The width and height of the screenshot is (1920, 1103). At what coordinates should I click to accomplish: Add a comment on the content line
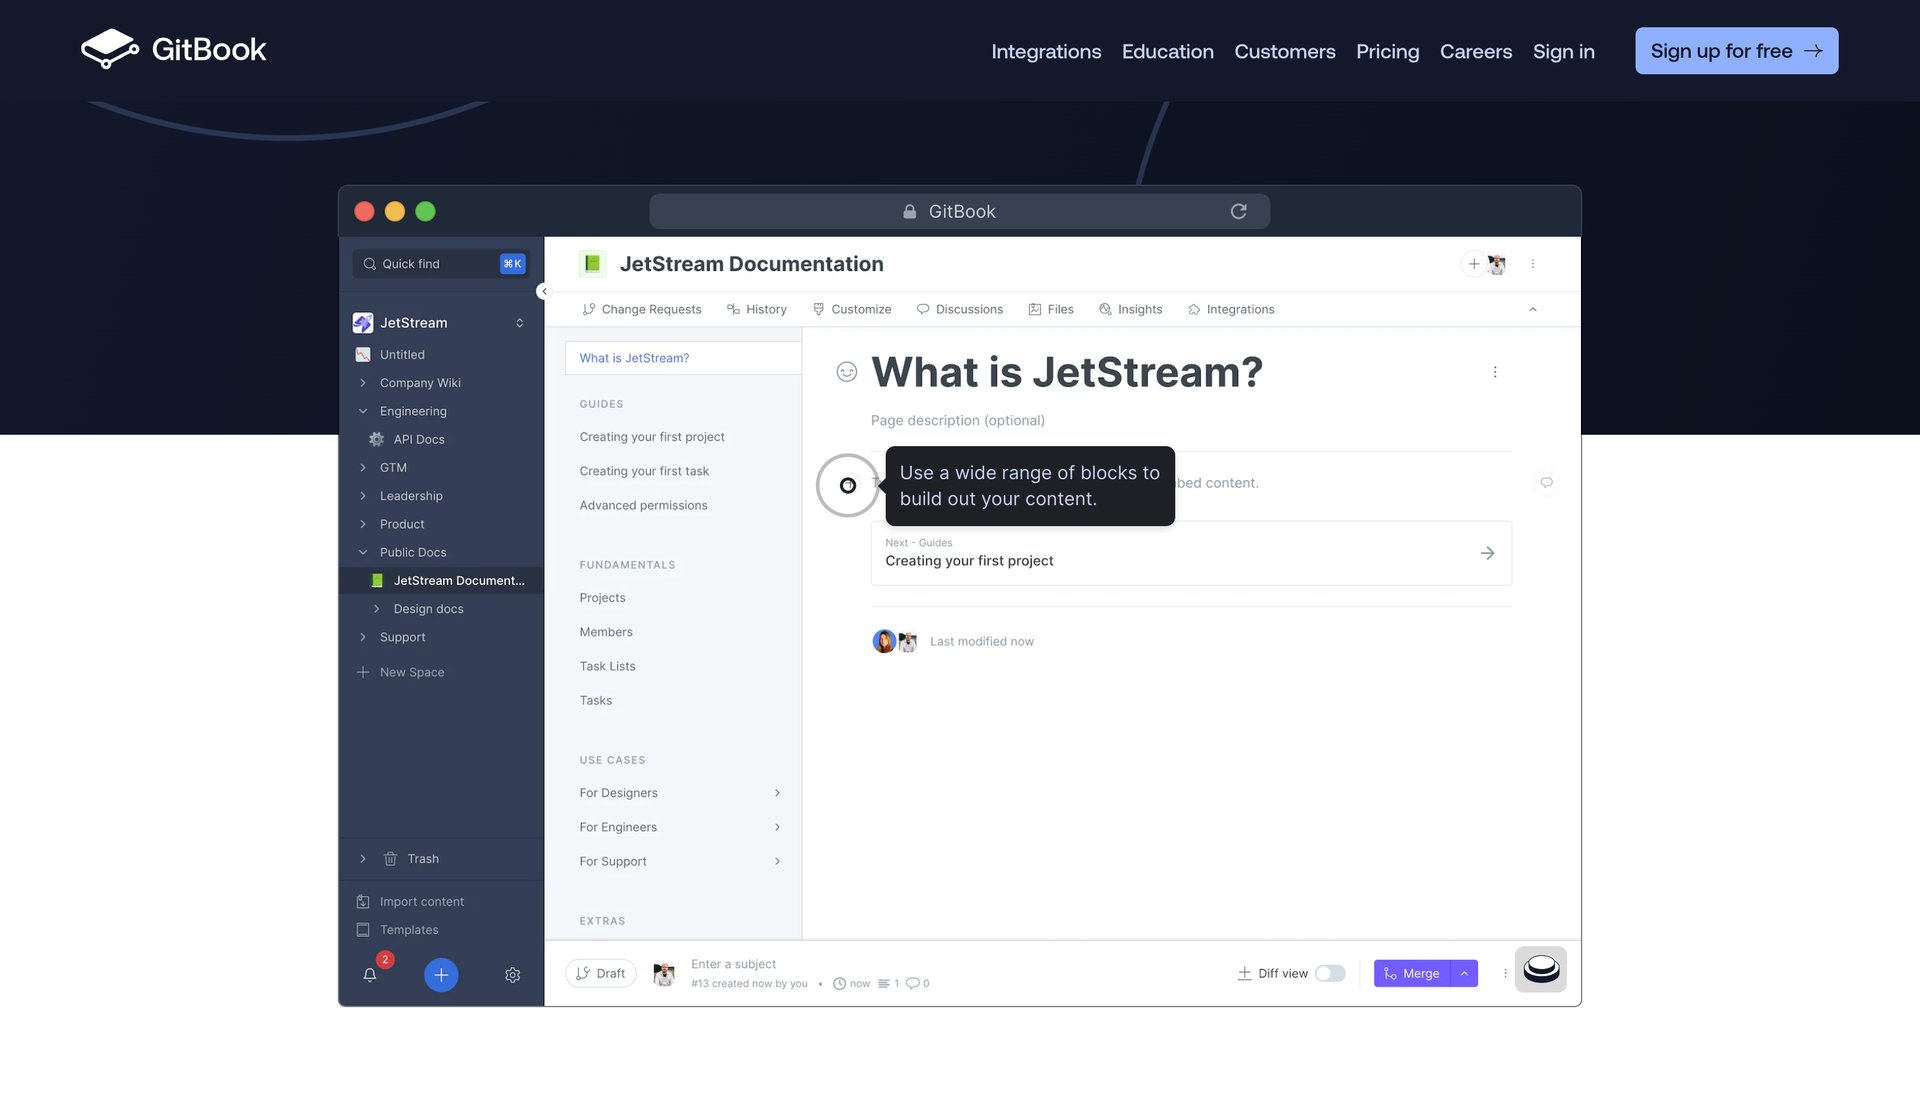(1545, 482)
